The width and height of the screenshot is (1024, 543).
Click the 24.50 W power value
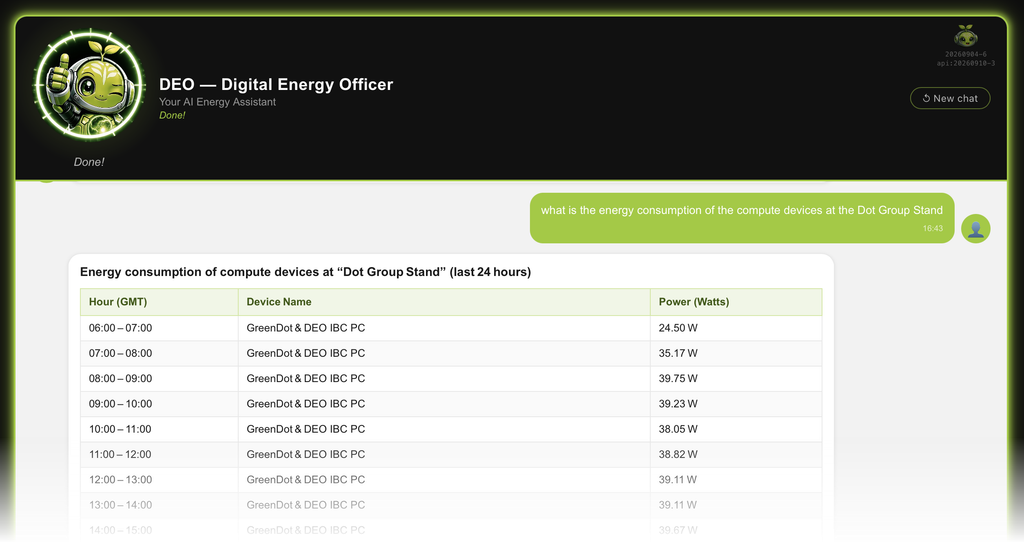tap(678, 328)
